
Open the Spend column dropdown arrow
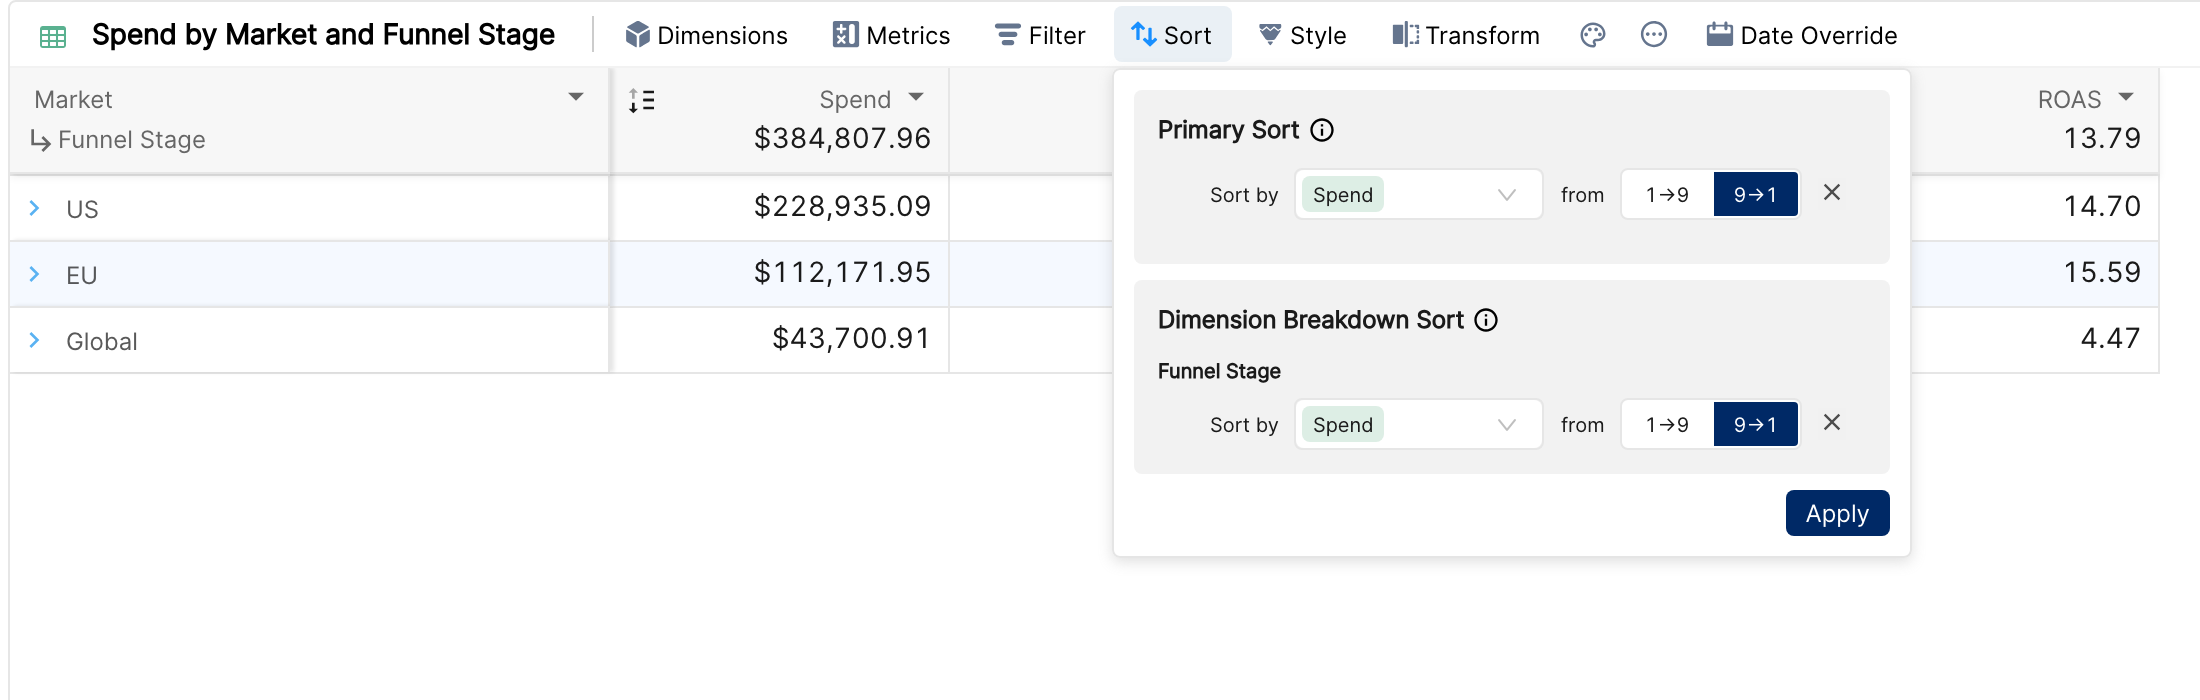click(916, 97)
